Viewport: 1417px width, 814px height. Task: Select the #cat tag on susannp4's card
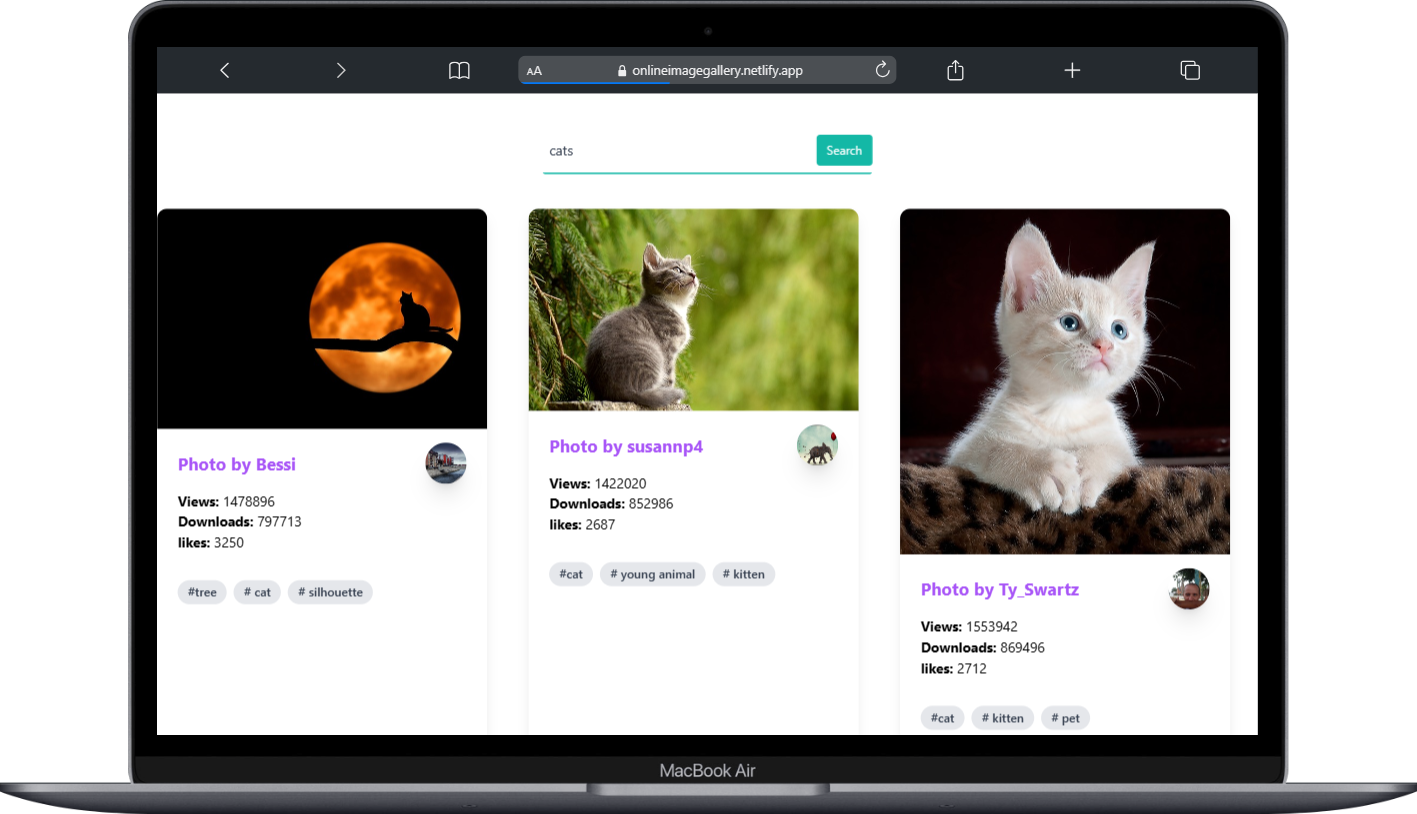click(x=571, y=574)
